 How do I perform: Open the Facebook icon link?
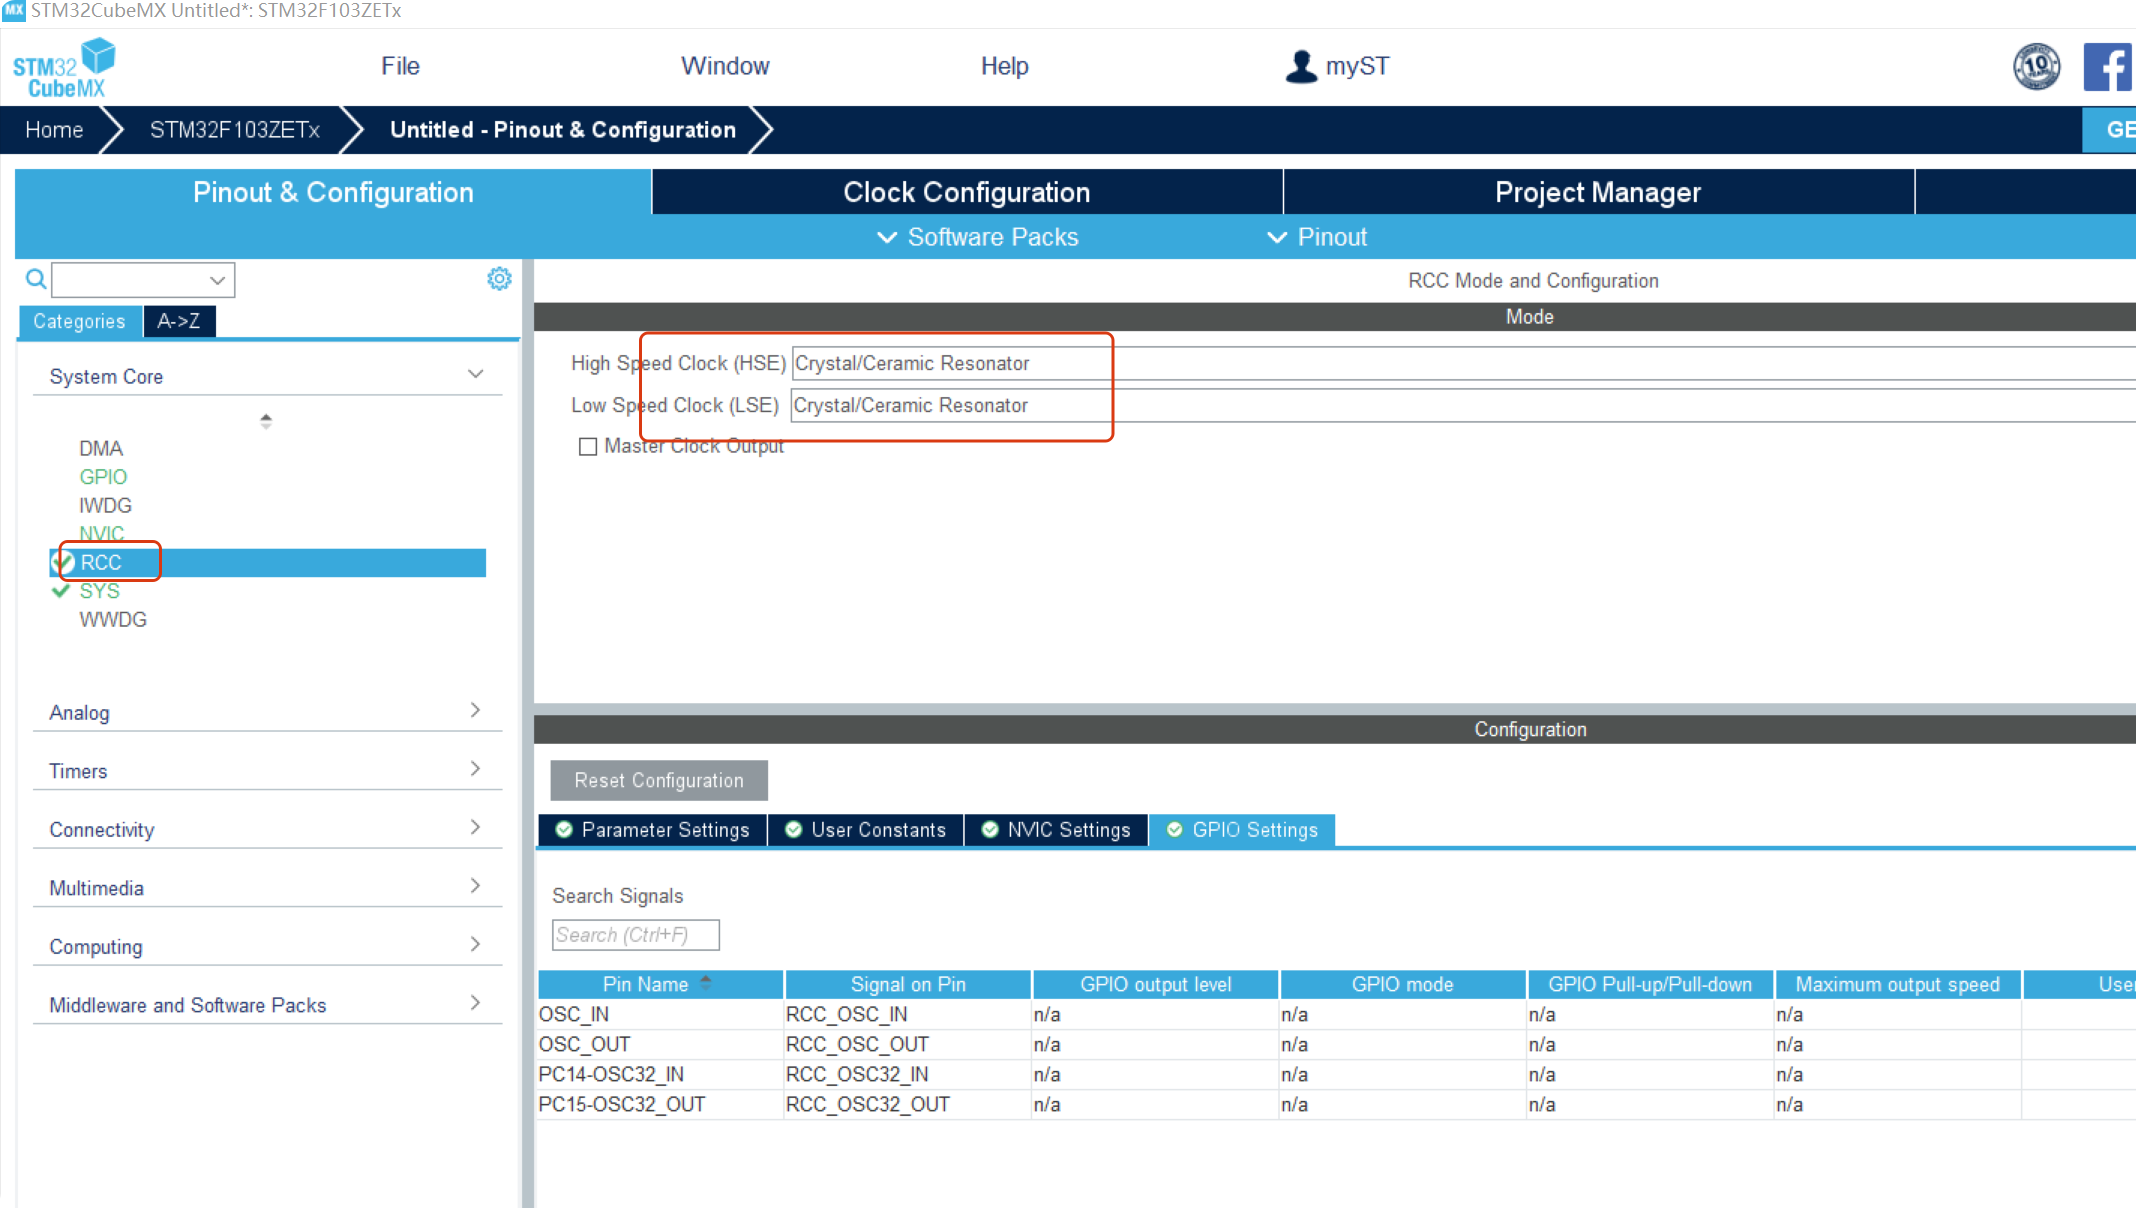pyautogui.click(x=2107, y=68)
